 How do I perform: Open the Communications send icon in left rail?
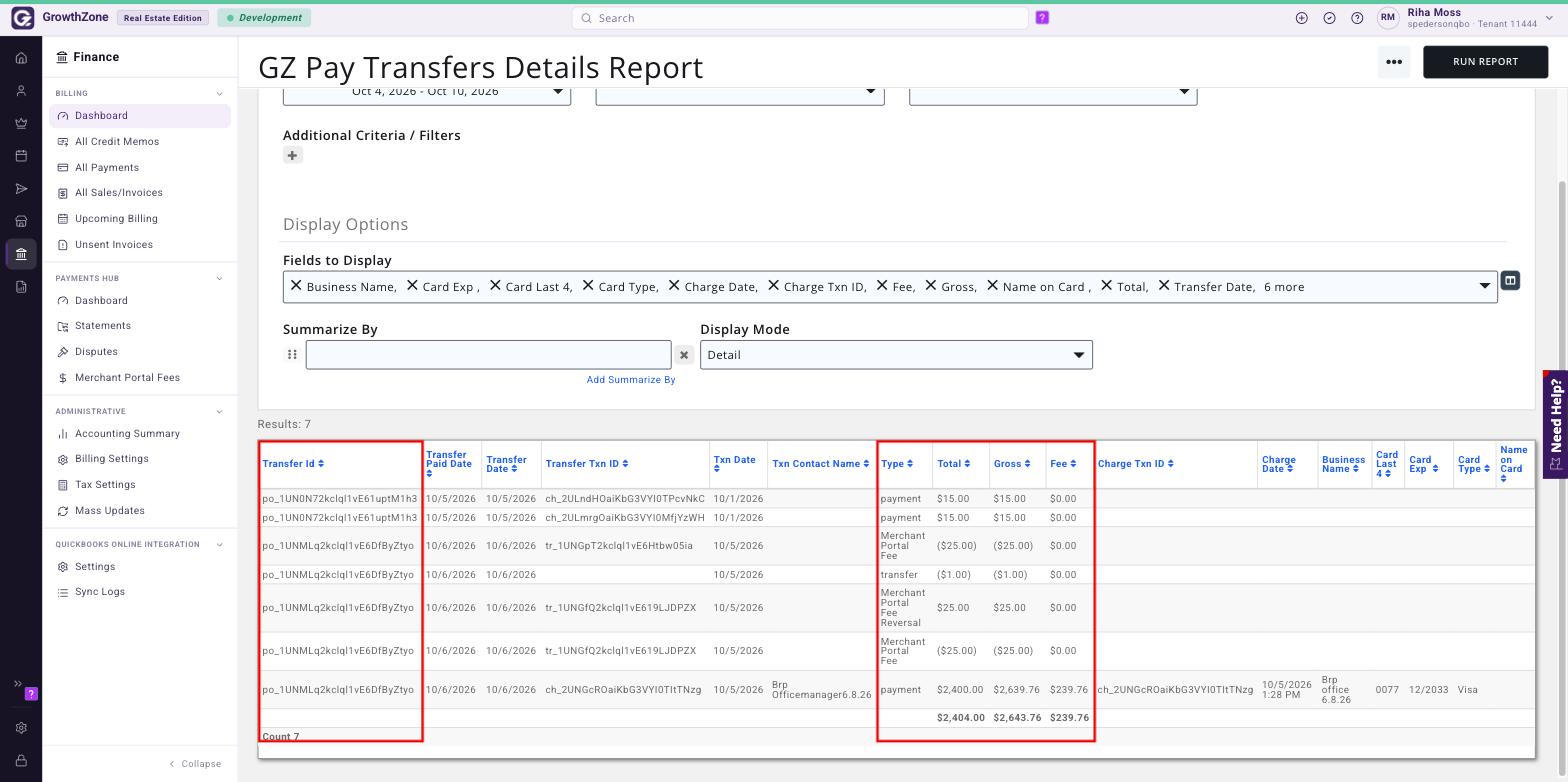[x=21, y=189]
